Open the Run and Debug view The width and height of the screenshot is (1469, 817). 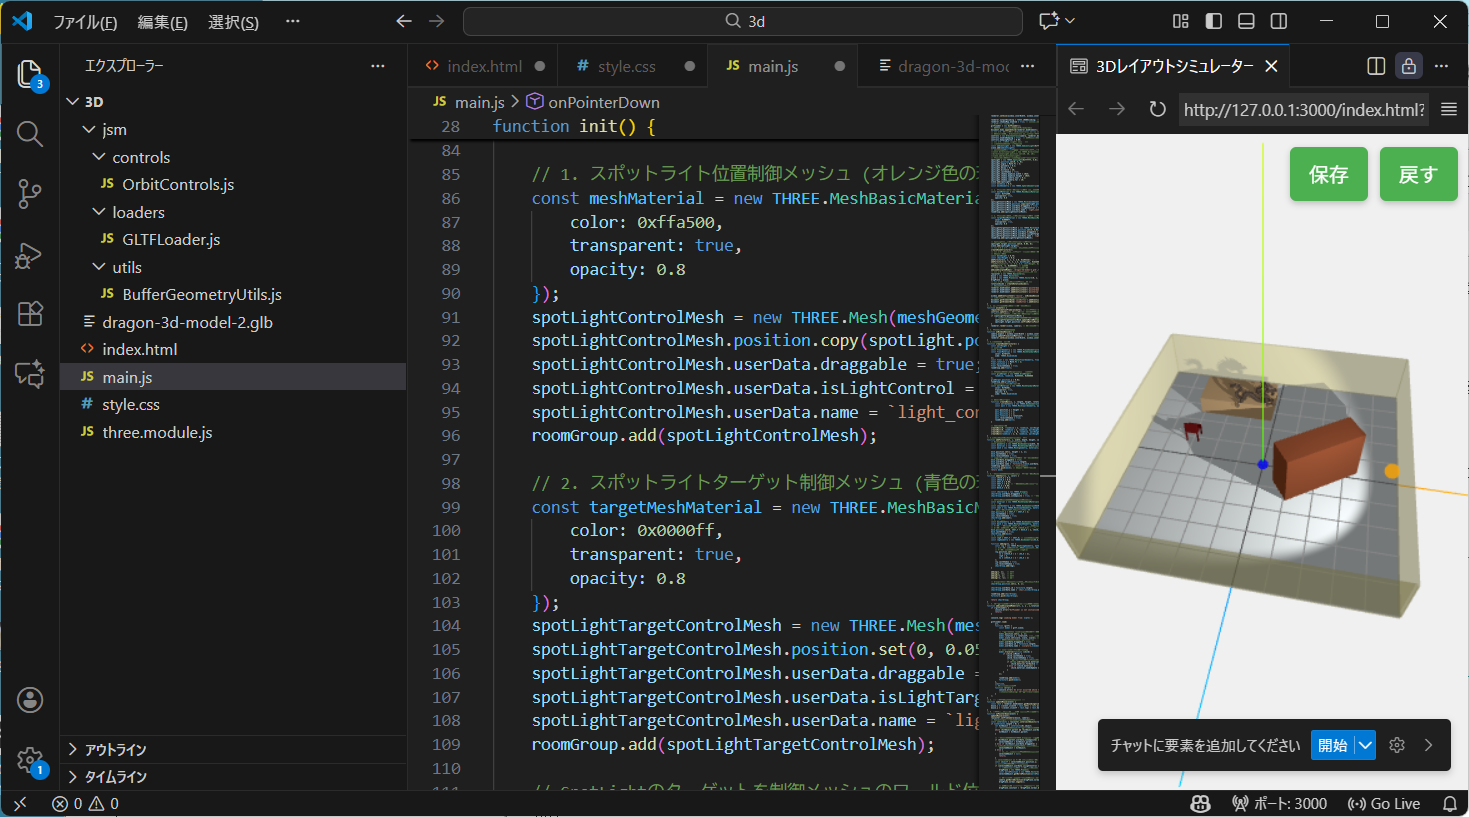(x=30, y=255)
